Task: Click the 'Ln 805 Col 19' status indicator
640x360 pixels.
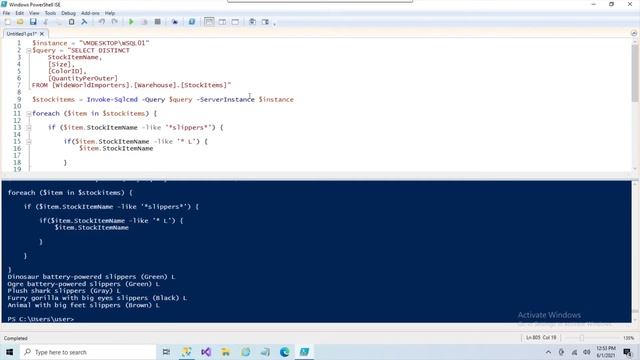Action: (x=541, y=338)
